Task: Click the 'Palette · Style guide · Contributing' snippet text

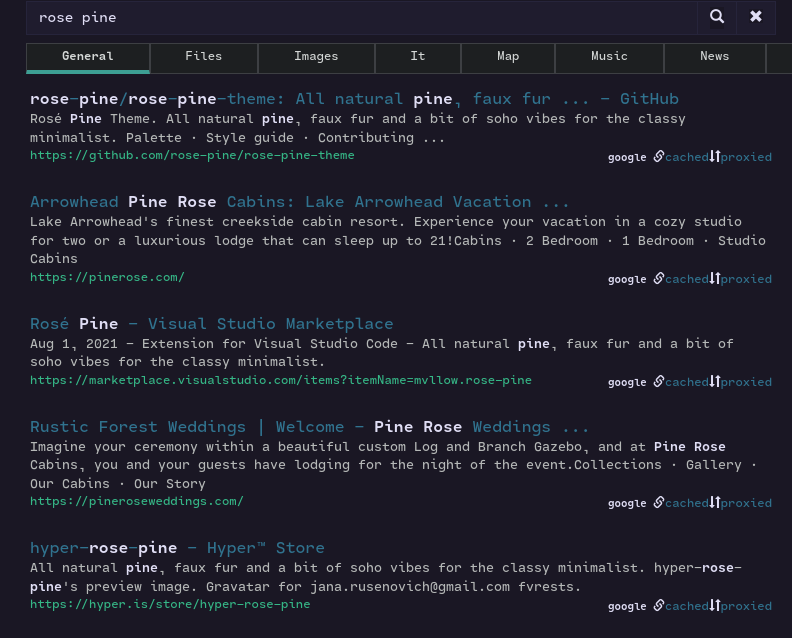Action: [x=270, y=138]
